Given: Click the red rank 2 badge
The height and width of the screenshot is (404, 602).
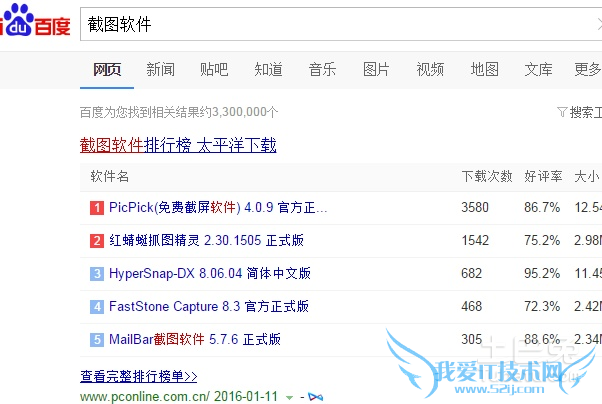Looking at the screenshot, I should coord(97,241).
